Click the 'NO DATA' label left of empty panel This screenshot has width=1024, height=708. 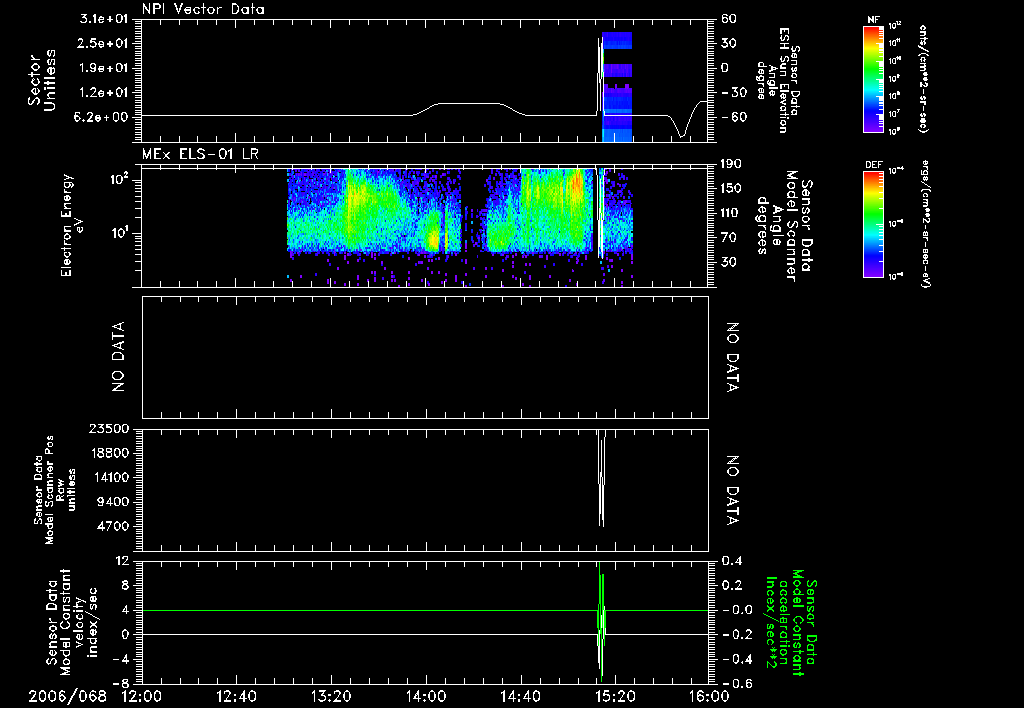[x=118, y=357]
